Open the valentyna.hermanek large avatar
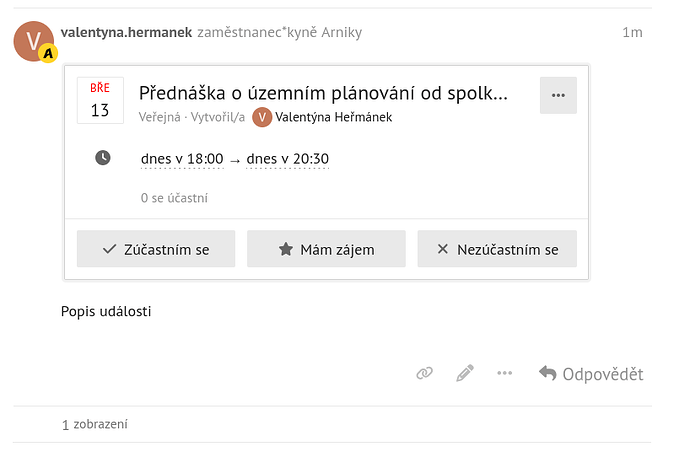 tap(34, 41)
